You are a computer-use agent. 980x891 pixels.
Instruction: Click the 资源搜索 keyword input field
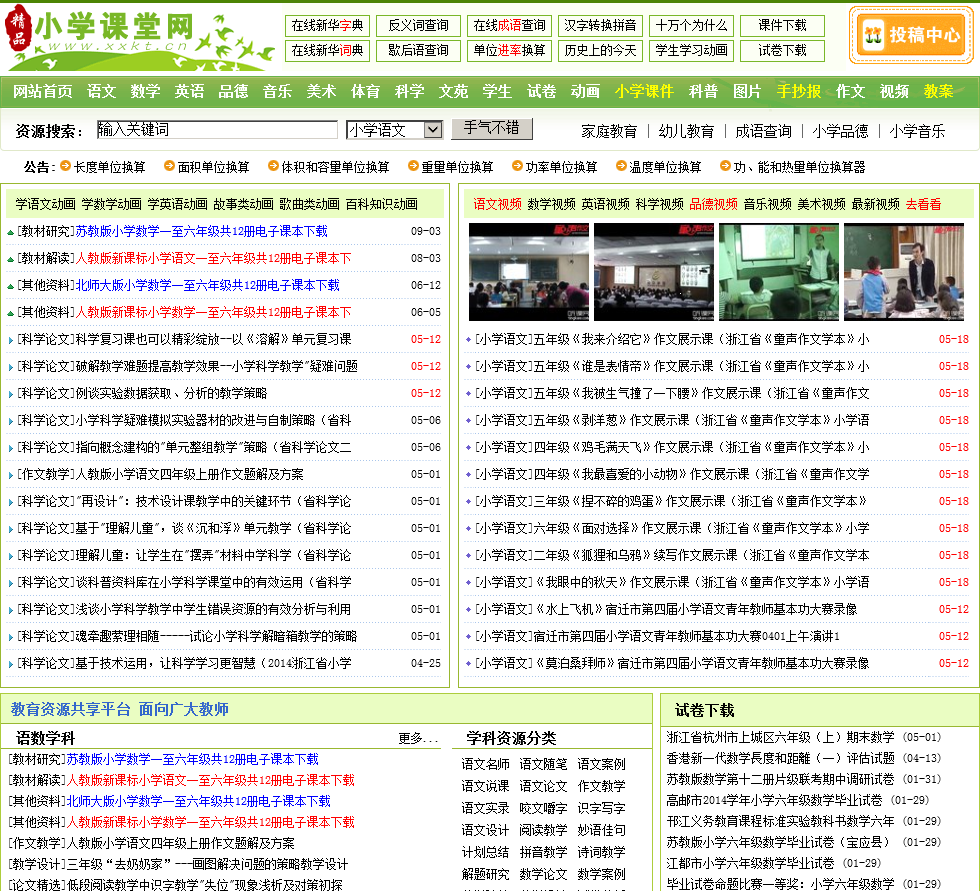pos(217,130)
